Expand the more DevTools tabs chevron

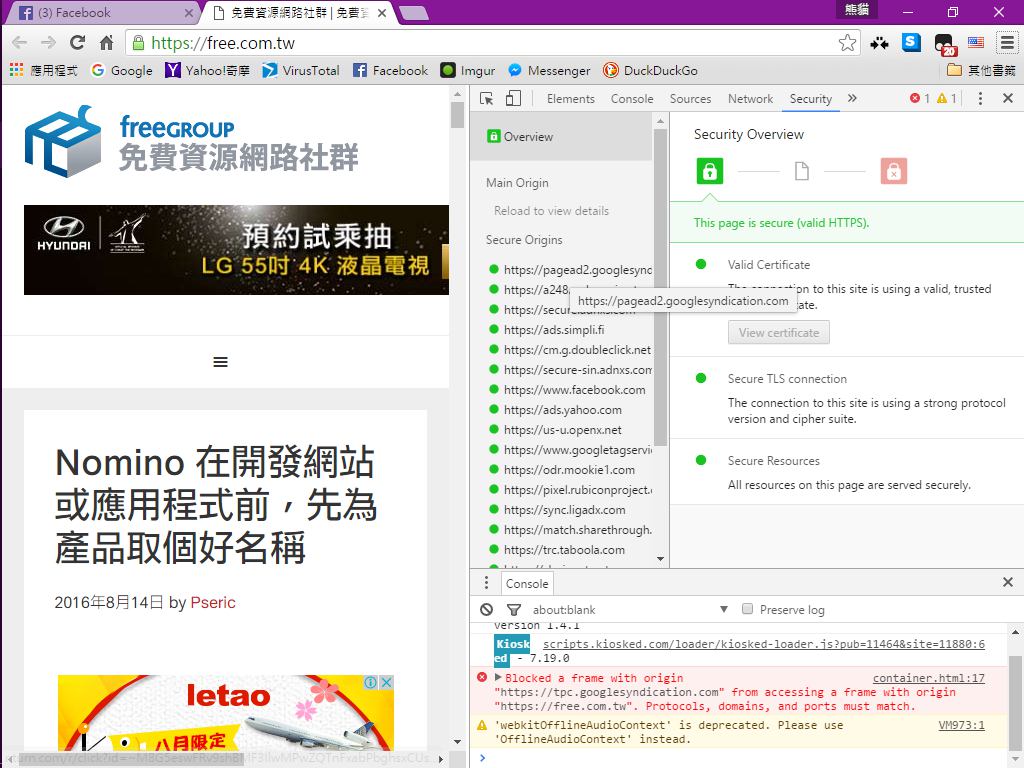852,98
